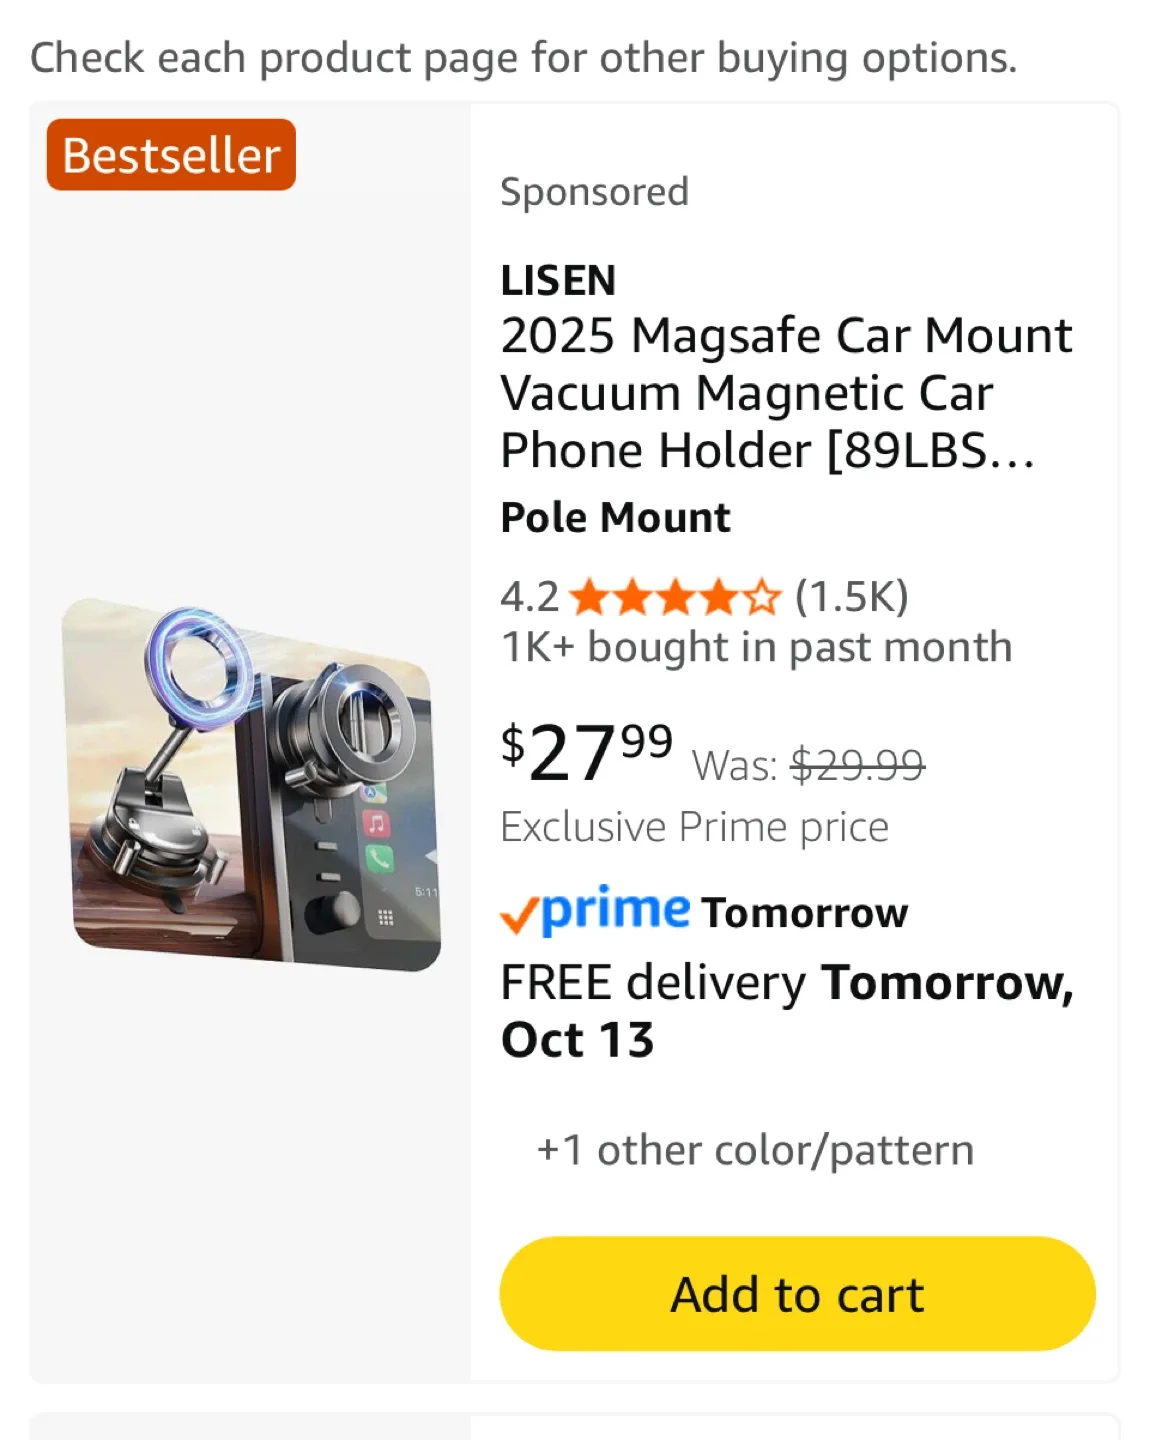The height and width of the screenshot is (1440, 1150).
Task: Tap the 1K+ bought in past month text
Action: (756, 647)
